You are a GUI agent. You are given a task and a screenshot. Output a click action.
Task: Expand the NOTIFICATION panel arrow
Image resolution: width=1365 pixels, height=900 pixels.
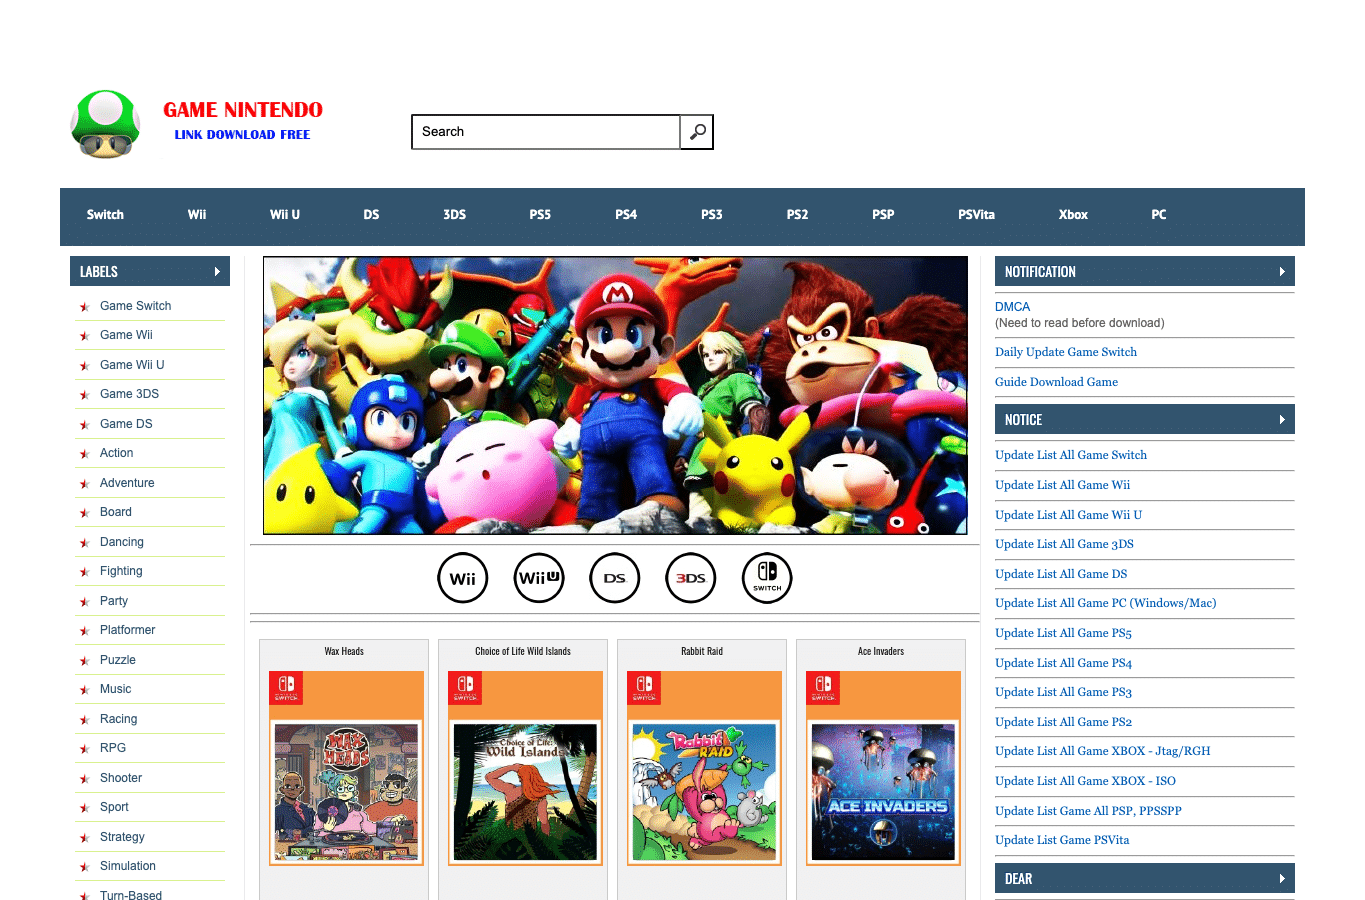tap(1282, 271)
